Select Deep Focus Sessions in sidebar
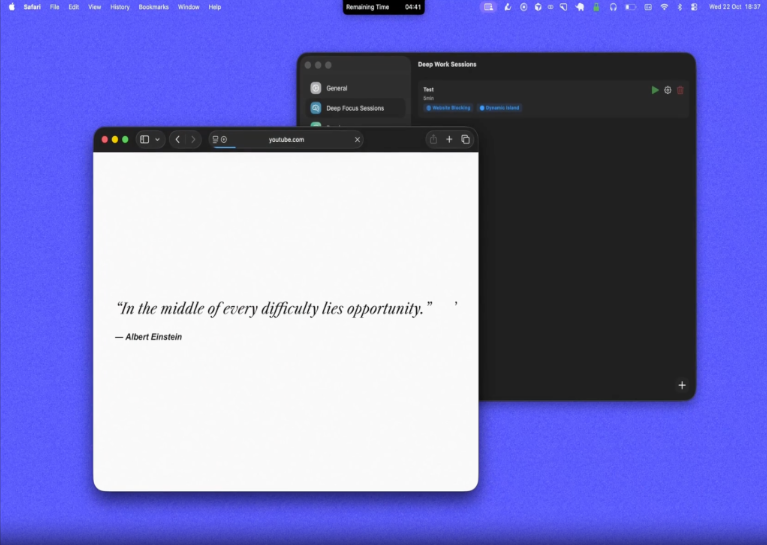Image resolution: width=767 pixels, height=545 pixels. 354,108
